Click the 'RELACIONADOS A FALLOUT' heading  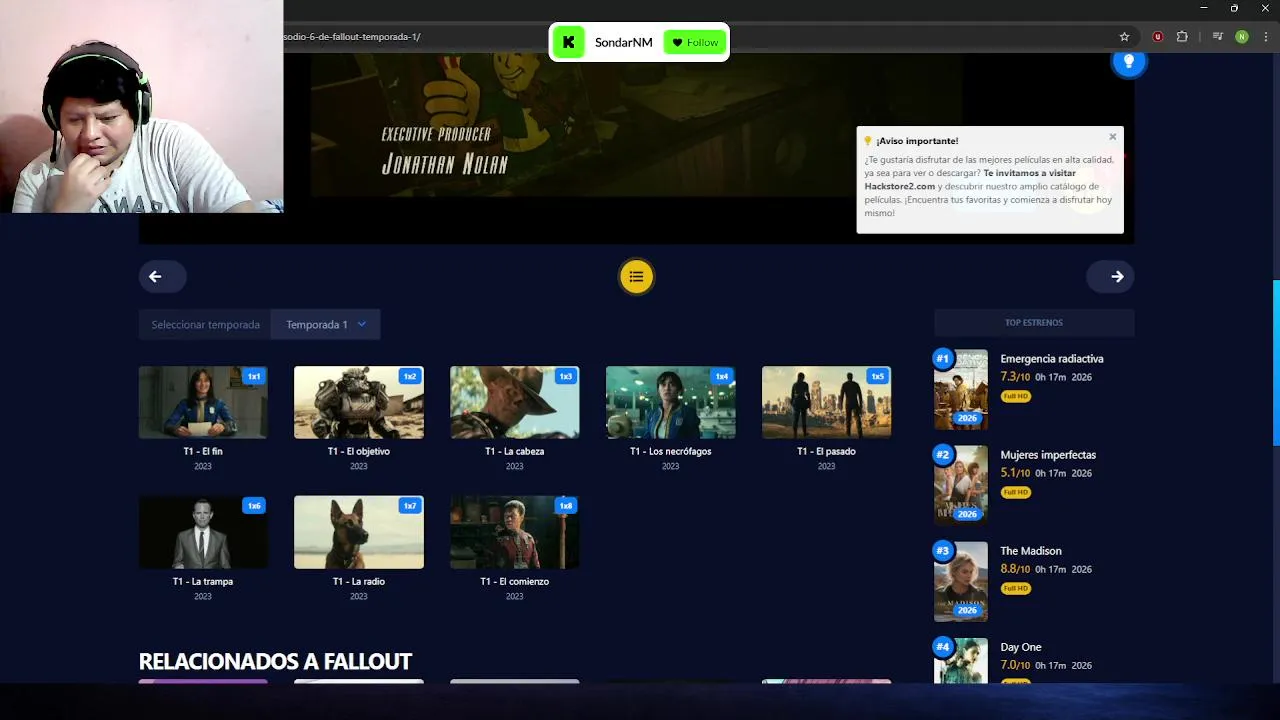[275, 662]
